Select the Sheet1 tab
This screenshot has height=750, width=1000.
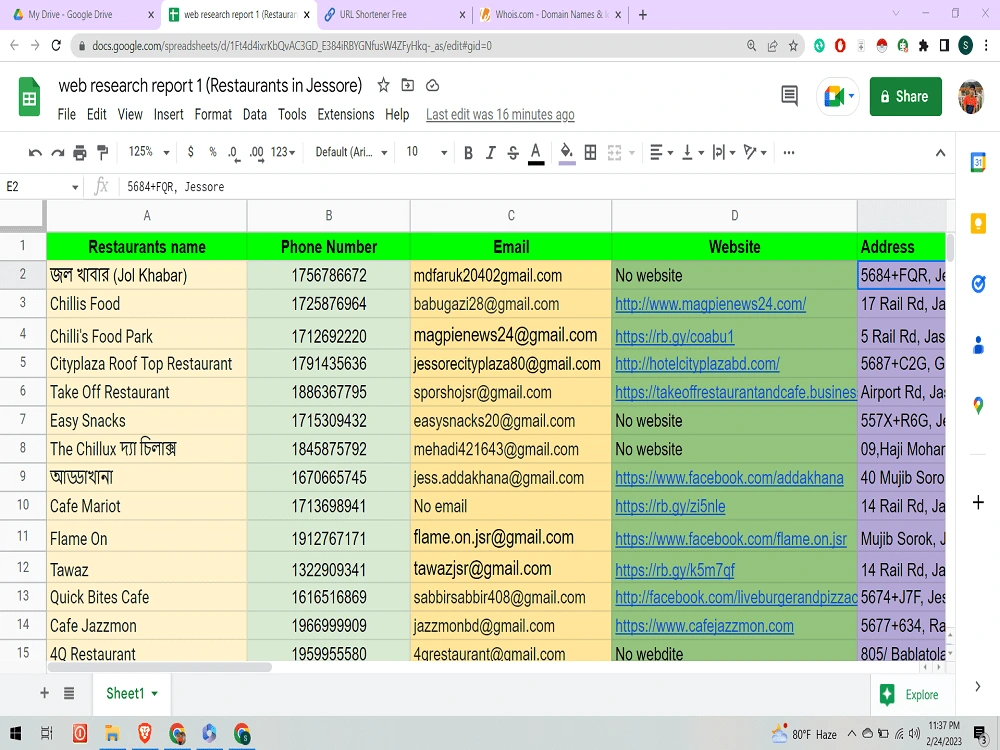(x=131, y=693)
